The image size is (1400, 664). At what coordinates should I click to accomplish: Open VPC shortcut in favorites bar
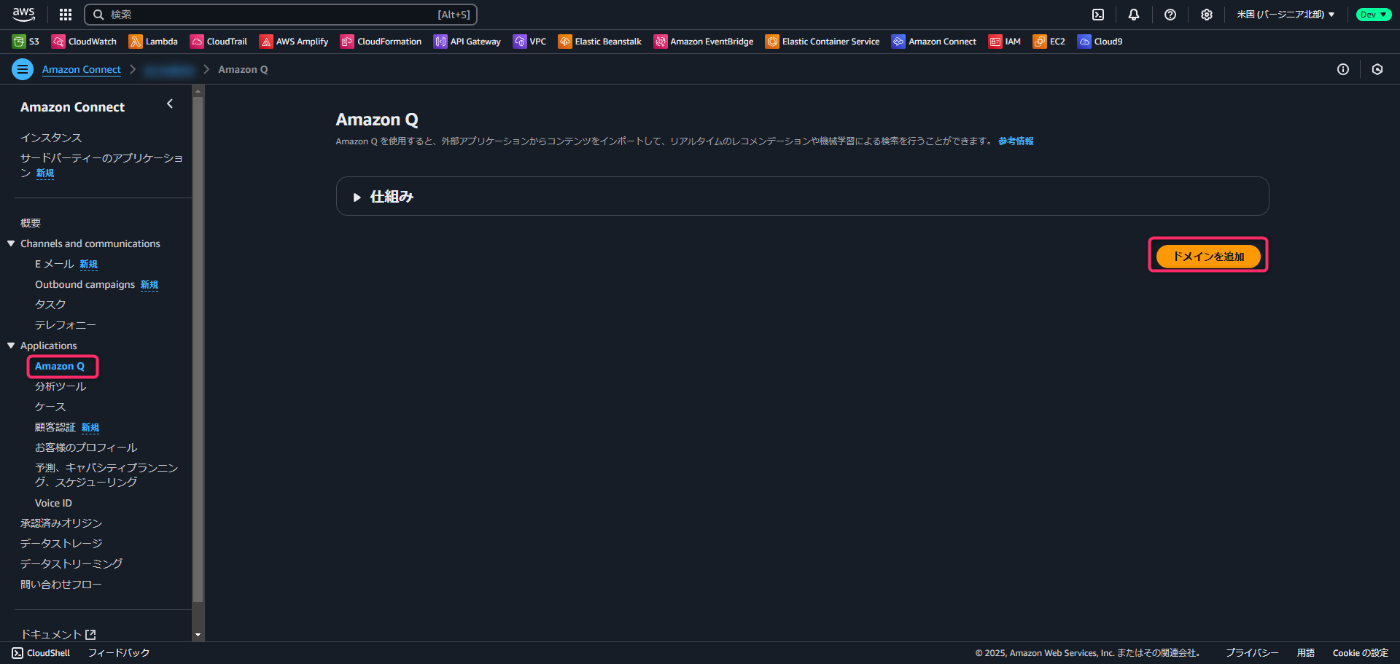530,42
